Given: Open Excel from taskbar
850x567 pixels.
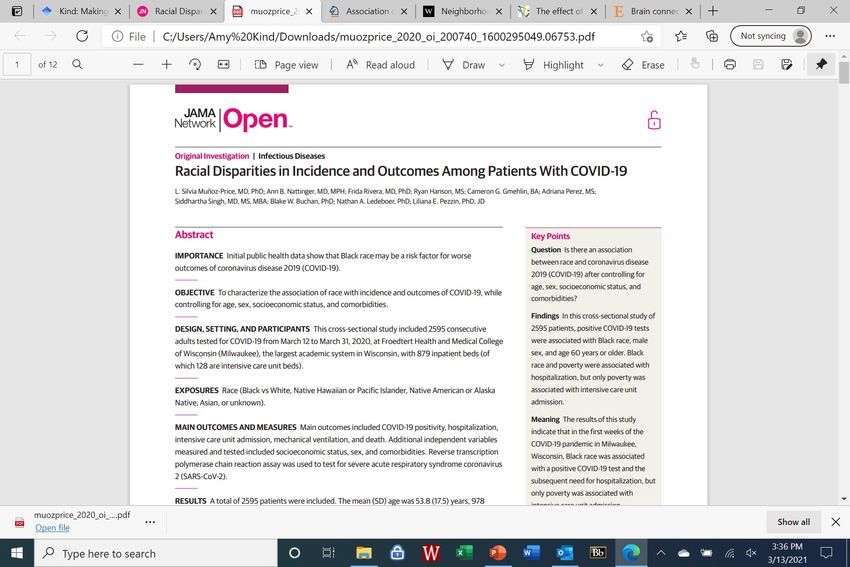Looking at the screenshot, I should [x=464, y=553].
